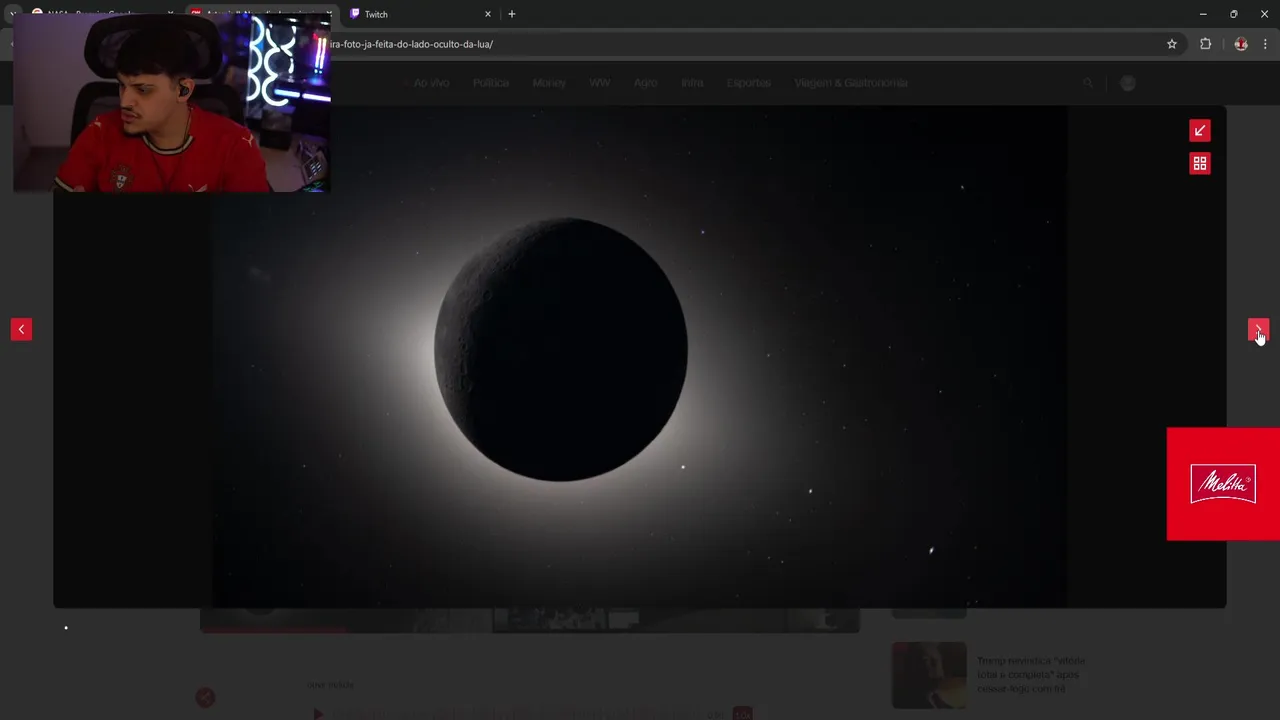
Task: Open the Chrome three-dot menu
Action: pos(1265,44)
